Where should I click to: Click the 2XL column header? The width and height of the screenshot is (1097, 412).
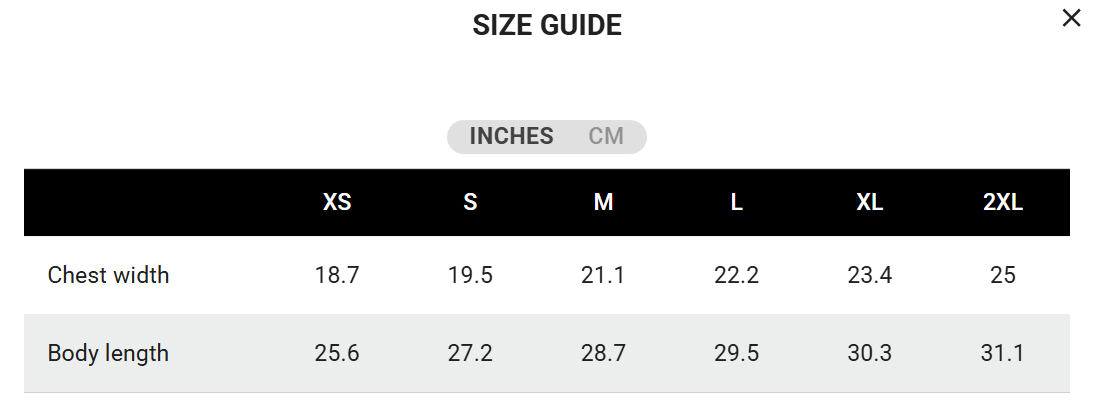tap(1003, 203)
